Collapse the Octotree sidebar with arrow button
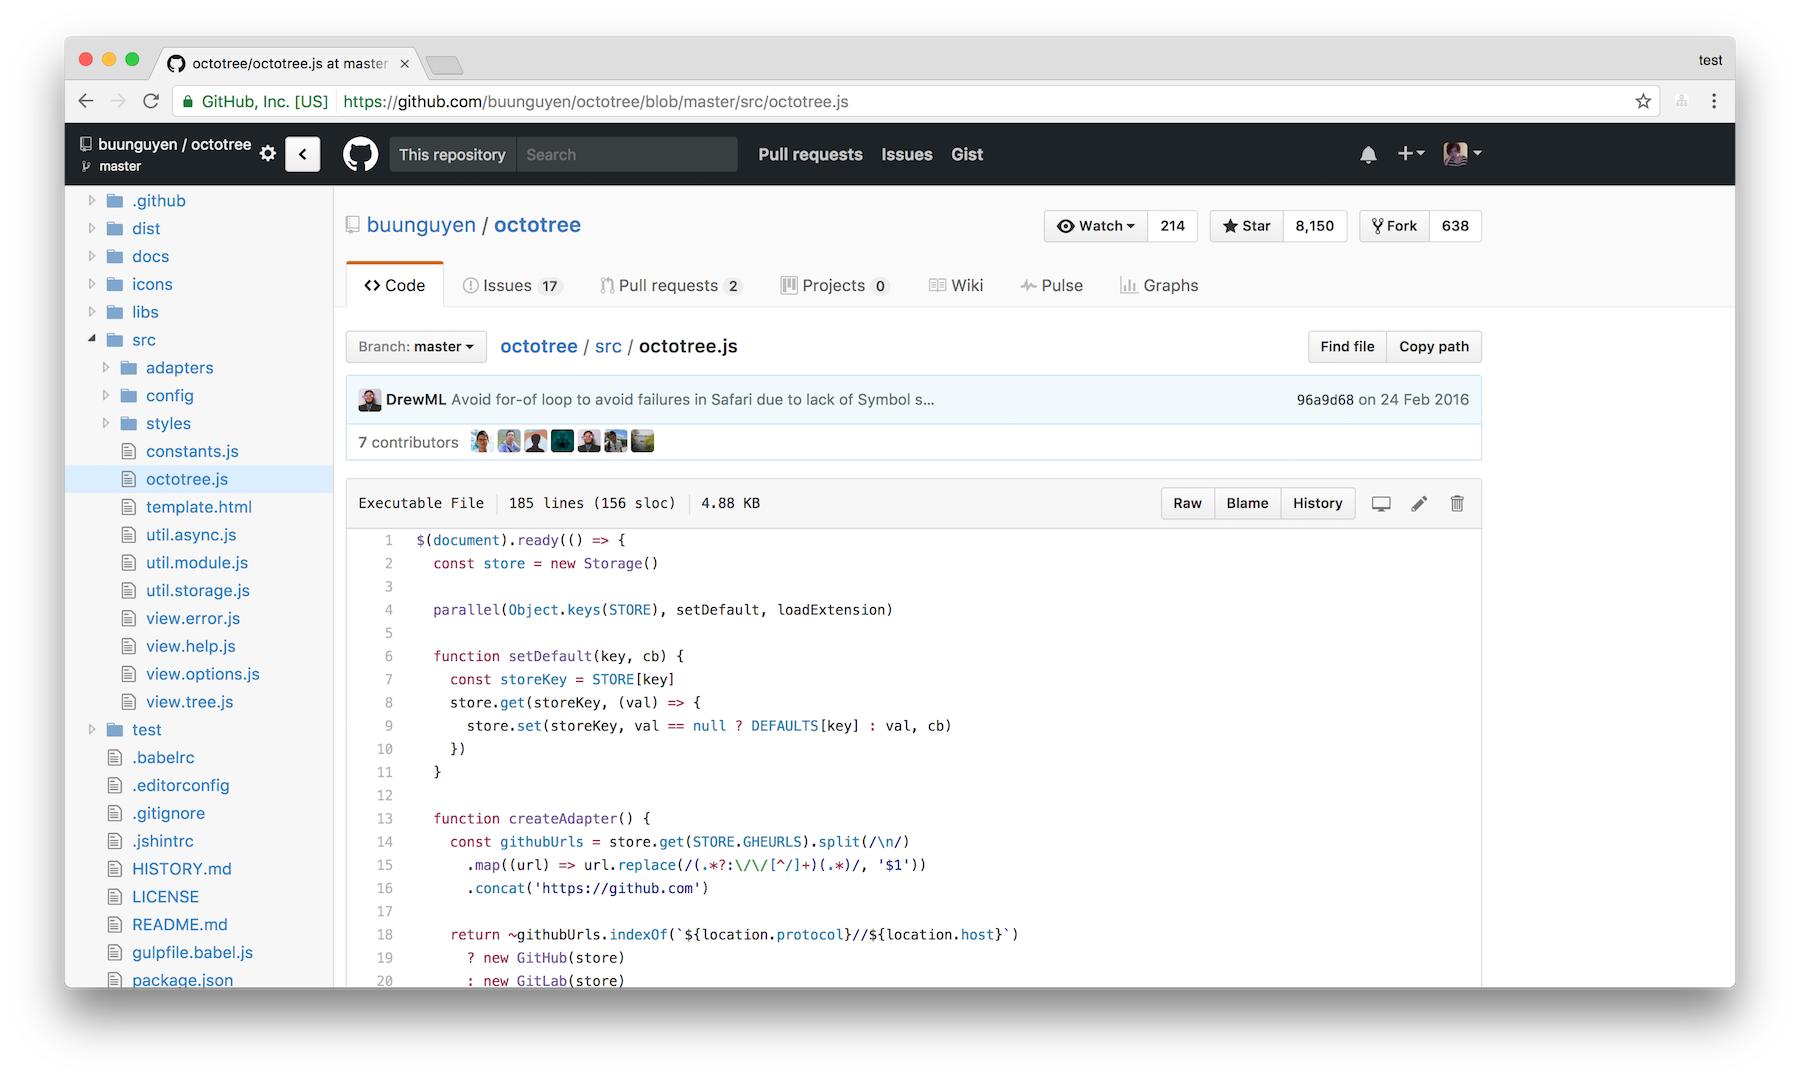This screenshot has height=1080, width=1800. coord(302,154)
